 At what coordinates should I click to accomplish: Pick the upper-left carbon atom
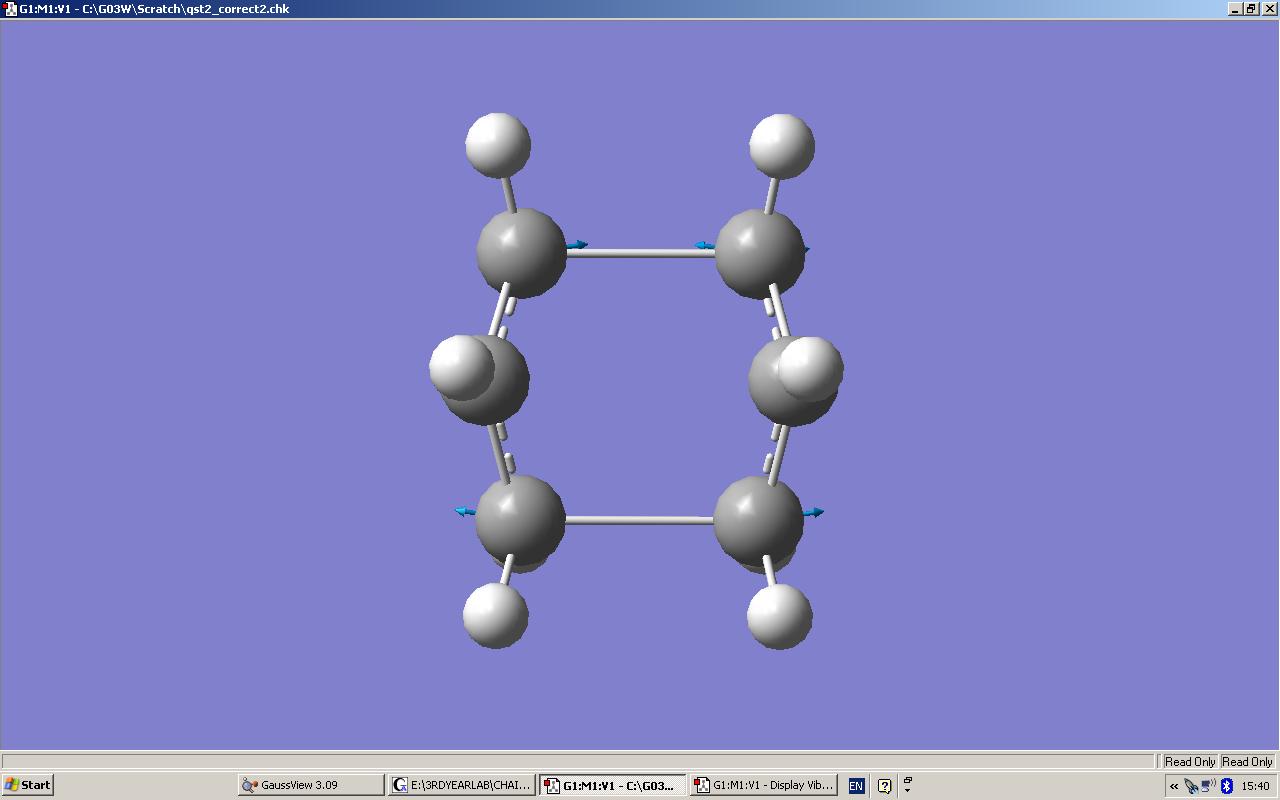[521, 253]
